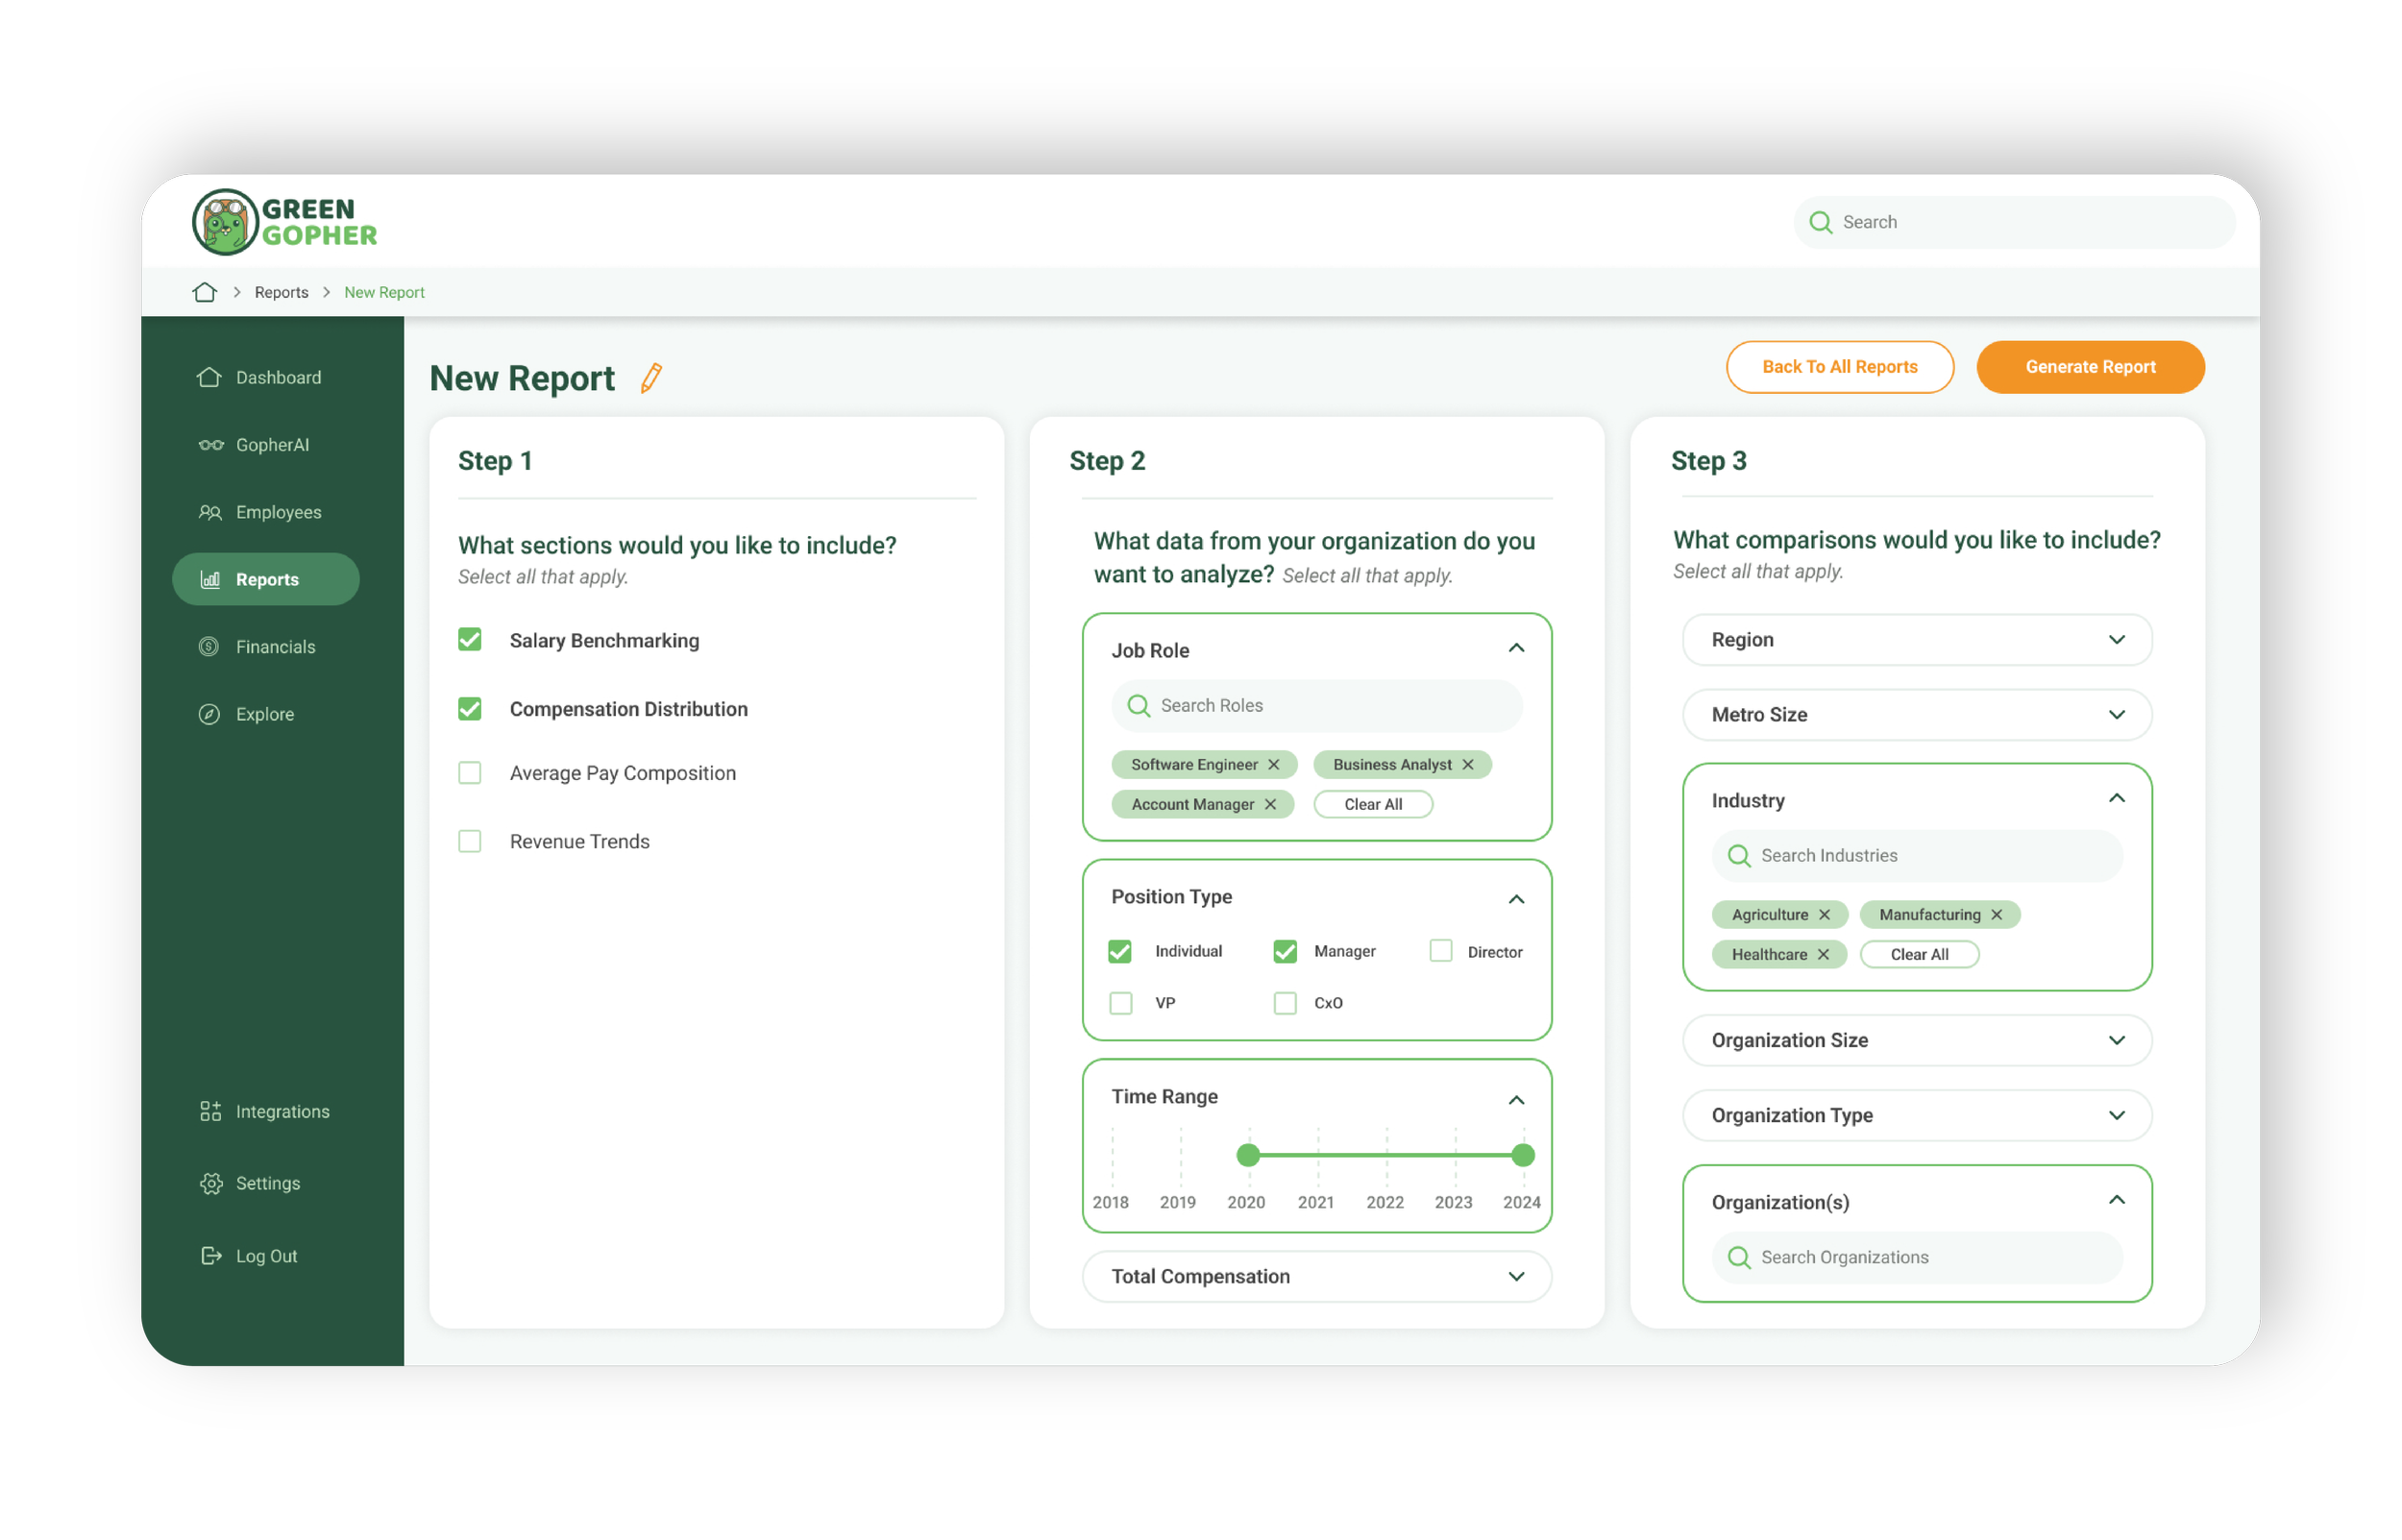Open the Employees sidebar menu item
2402x1540 pixels.
pos(278,512)
